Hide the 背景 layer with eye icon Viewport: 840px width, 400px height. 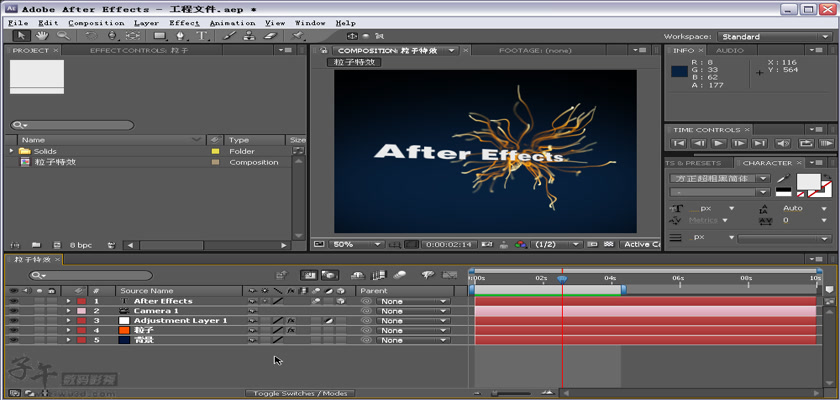(x=13, y=340)
